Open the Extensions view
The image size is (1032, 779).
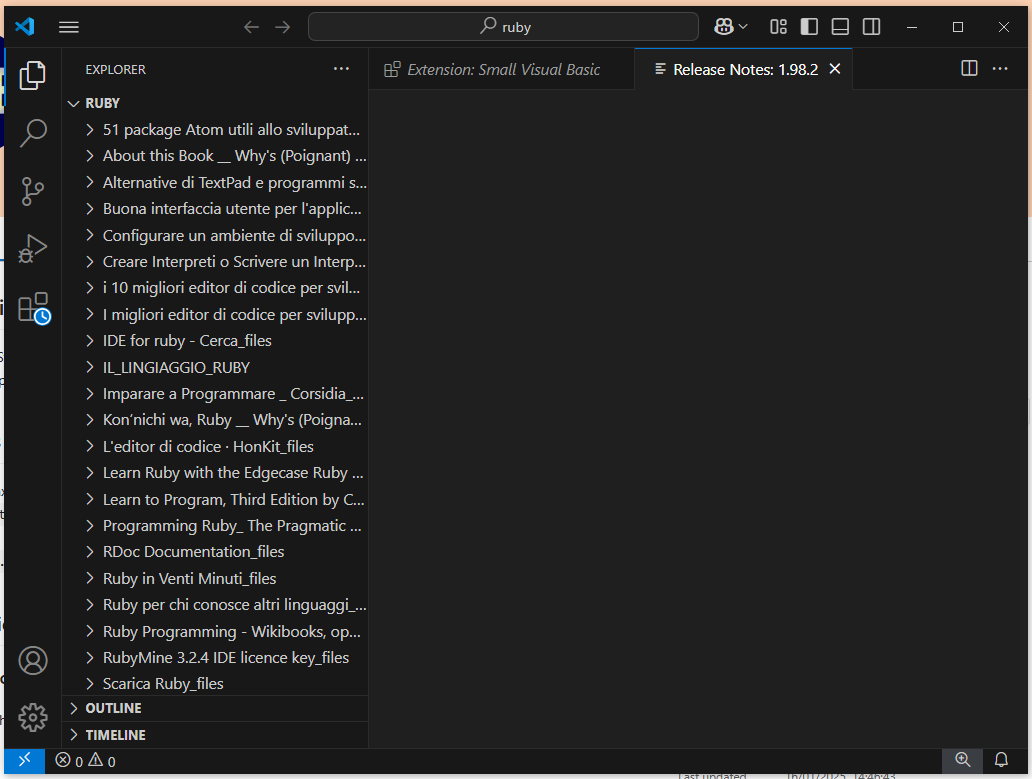pos(34,308)
